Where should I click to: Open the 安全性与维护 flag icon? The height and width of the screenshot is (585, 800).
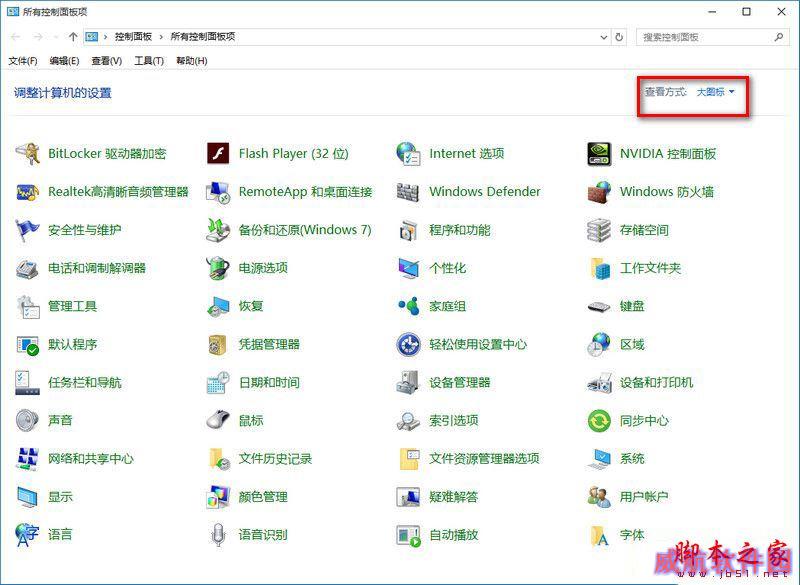(x=28, y=230)
